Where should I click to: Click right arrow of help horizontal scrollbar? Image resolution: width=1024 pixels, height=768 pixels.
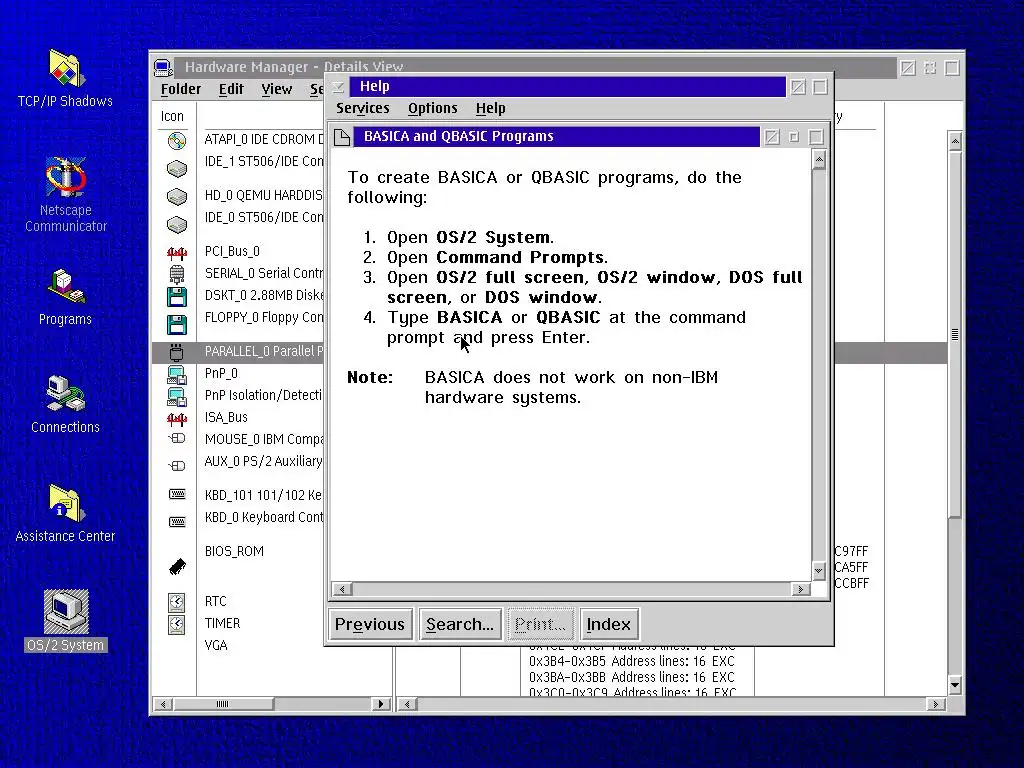pyautogui.click(x=801, y=589)
